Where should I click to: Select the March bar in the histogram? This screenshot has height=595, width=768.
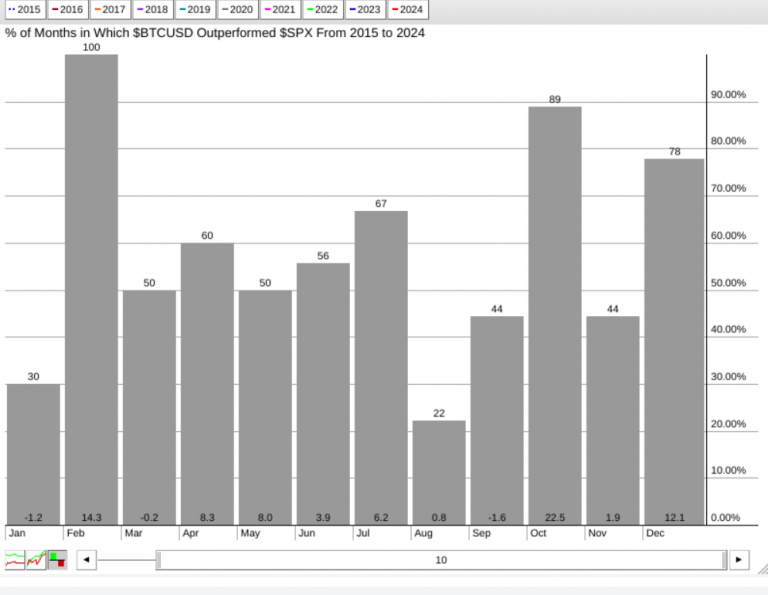(x=149, y=407)
